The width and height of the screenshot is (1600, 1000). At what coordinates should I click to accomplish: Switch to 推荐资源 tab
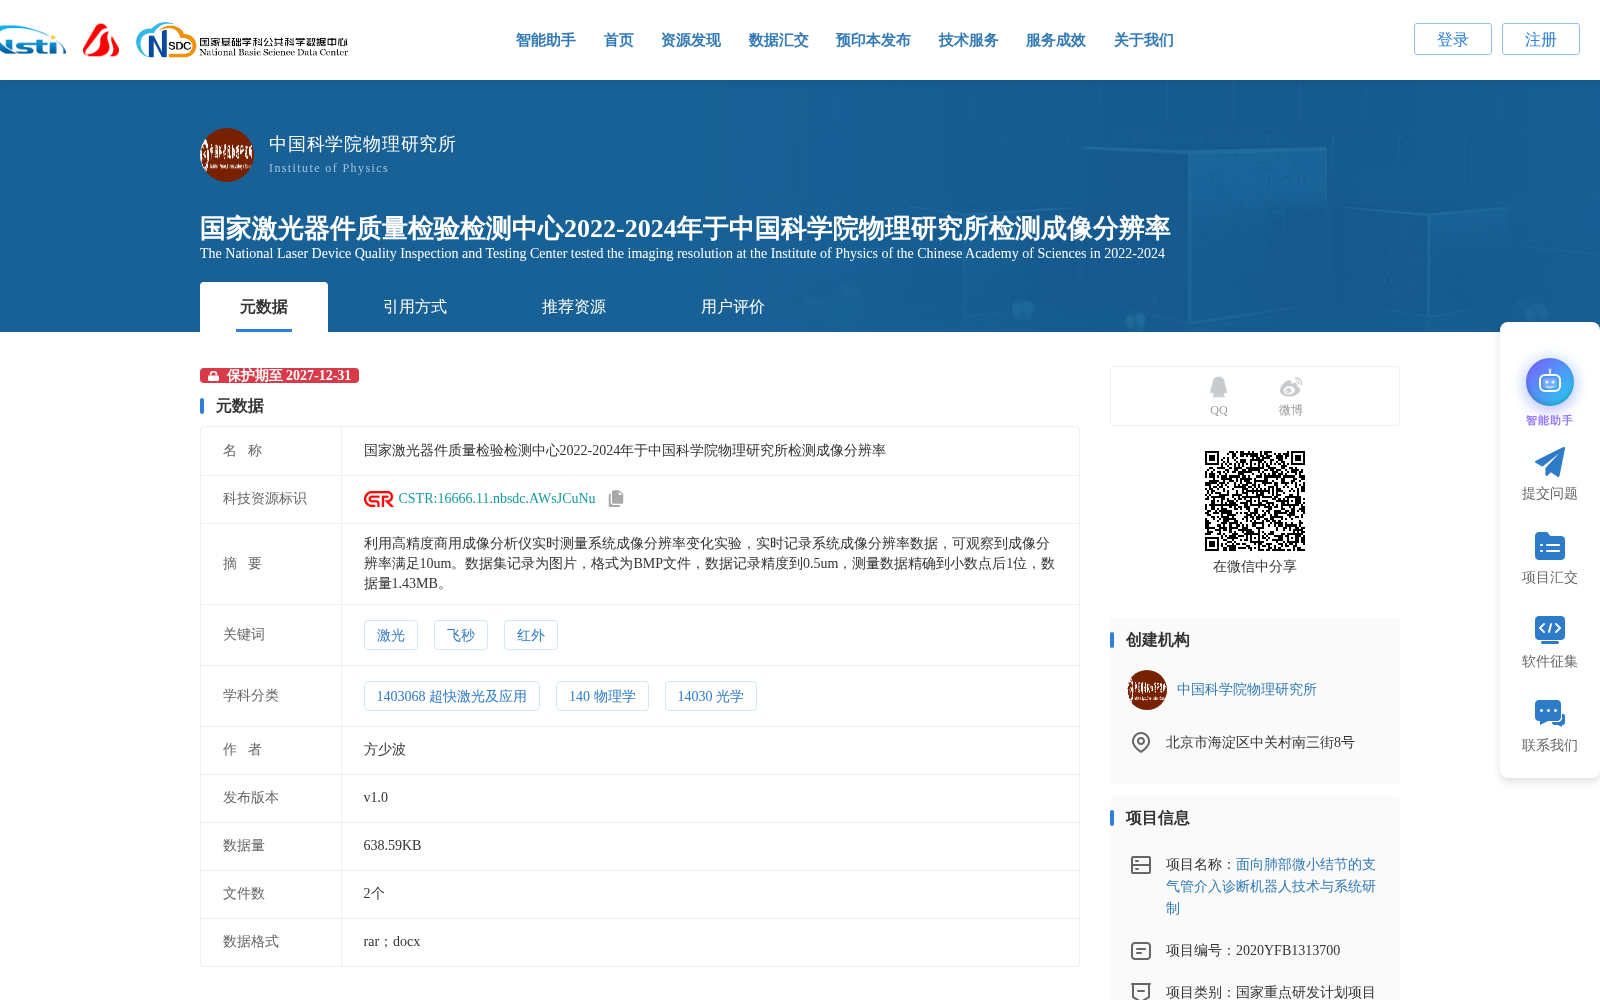coord(574,307)
